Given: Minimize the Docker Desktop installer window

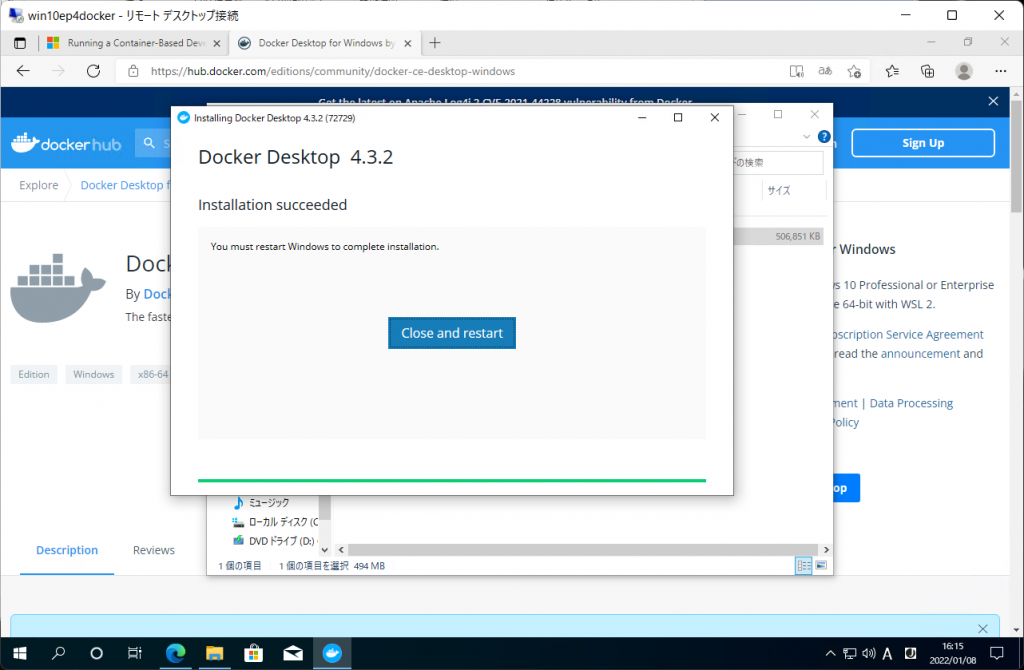Looking at the screenshot, I should [642, 118].
